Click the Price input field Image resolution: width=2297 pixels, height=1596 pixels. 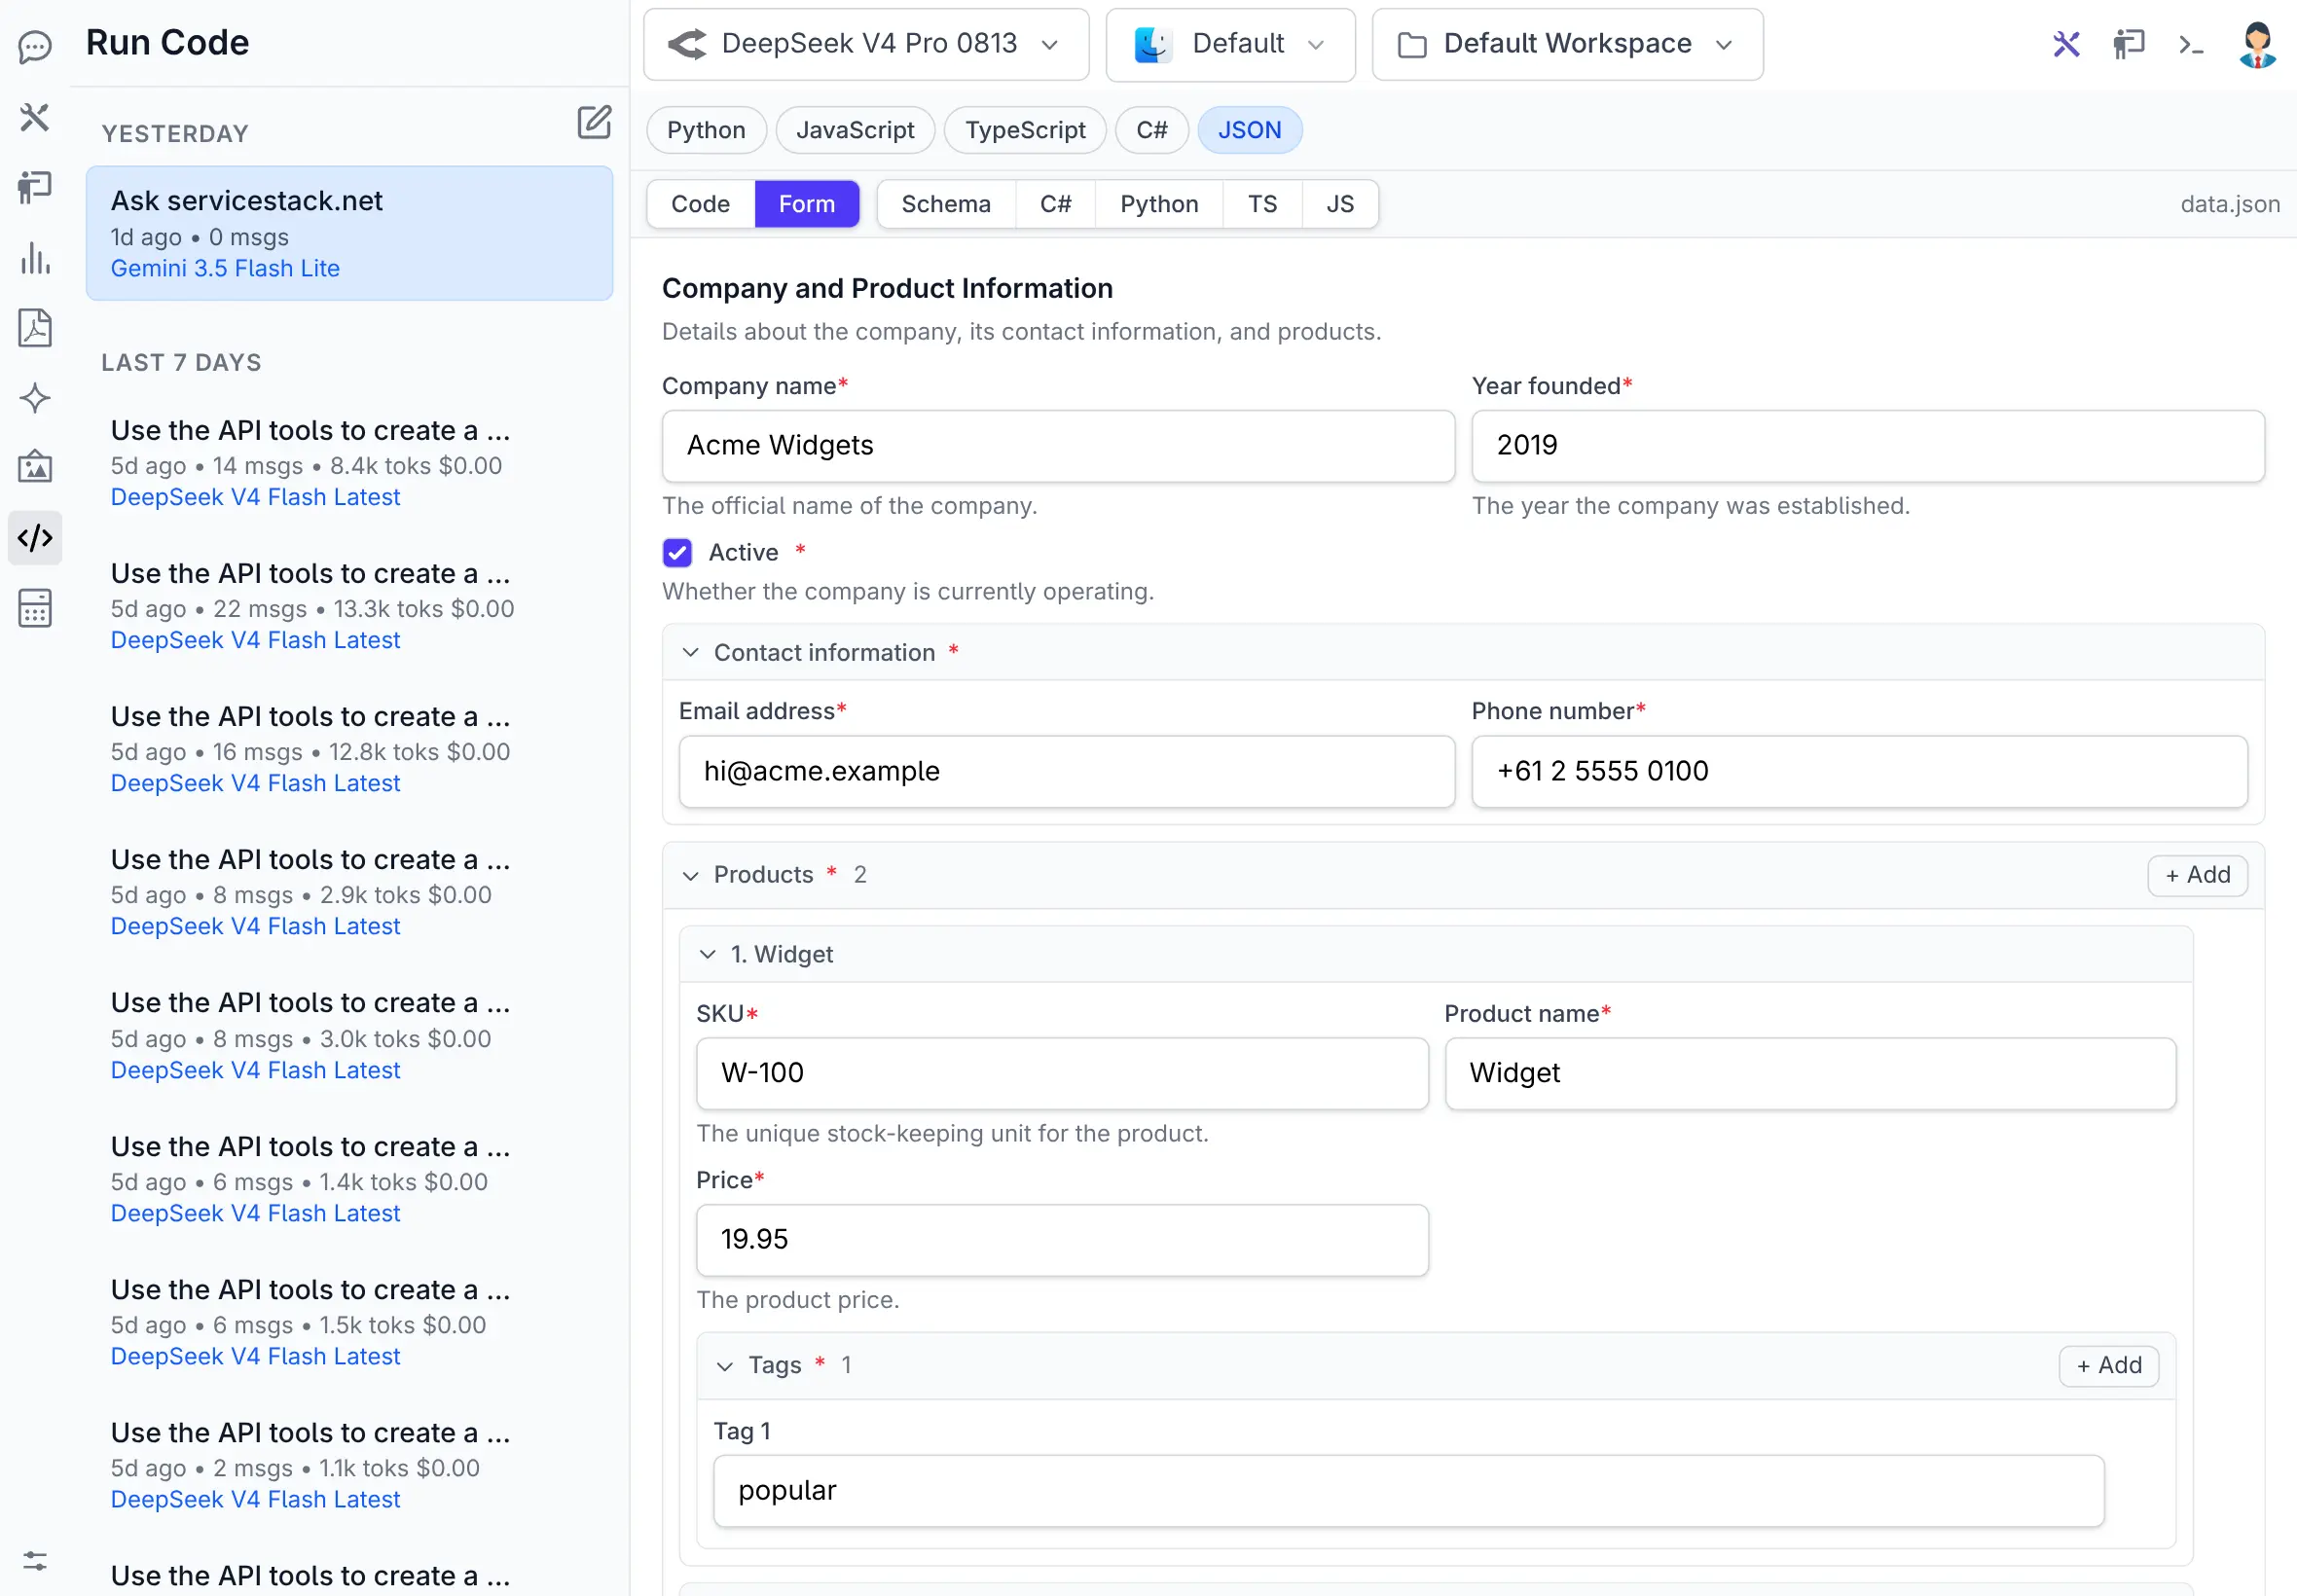(1062, 1240)
